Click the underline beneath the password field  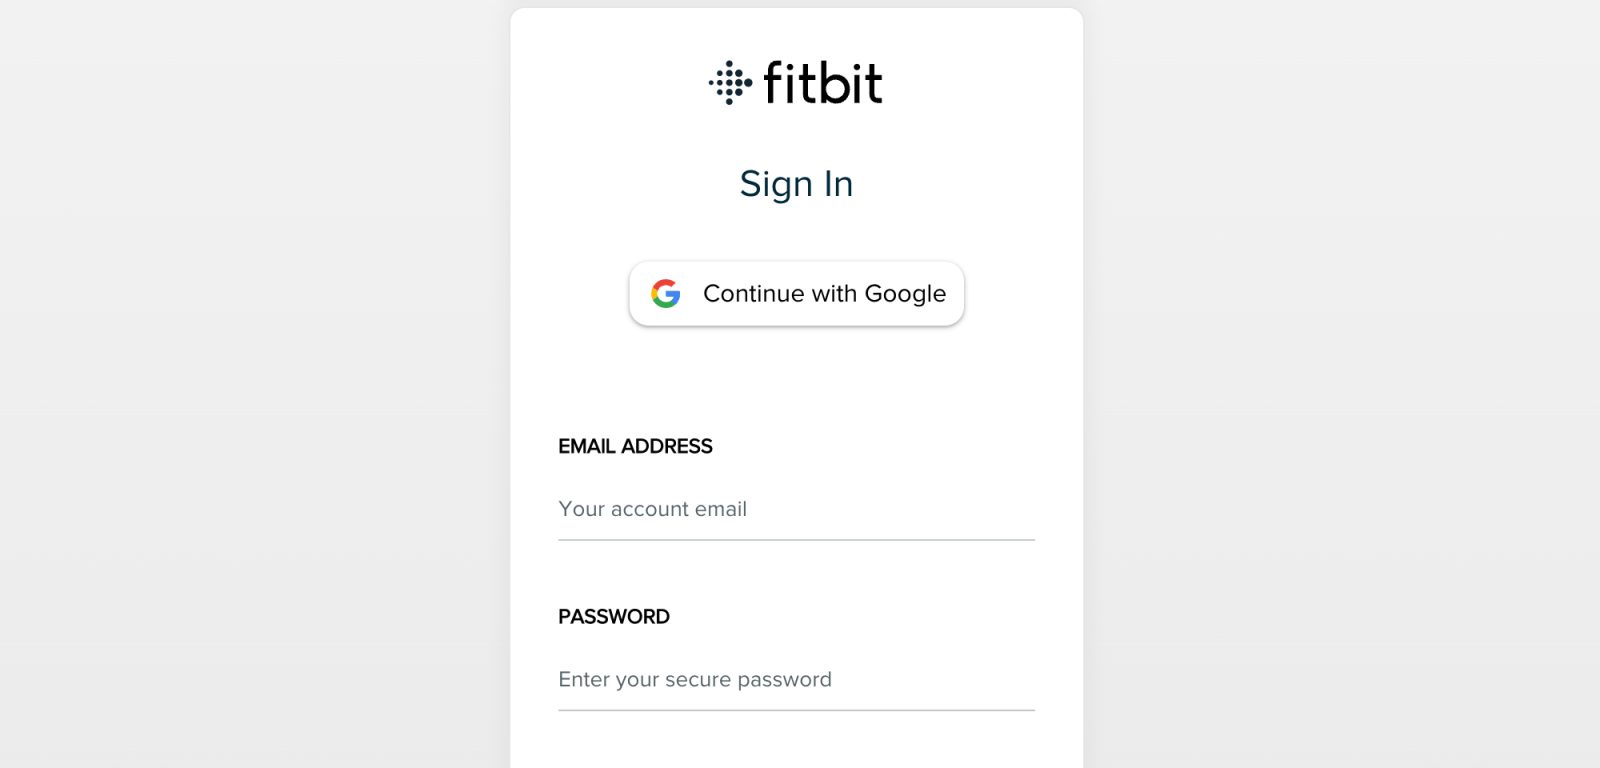click(796, 710)
